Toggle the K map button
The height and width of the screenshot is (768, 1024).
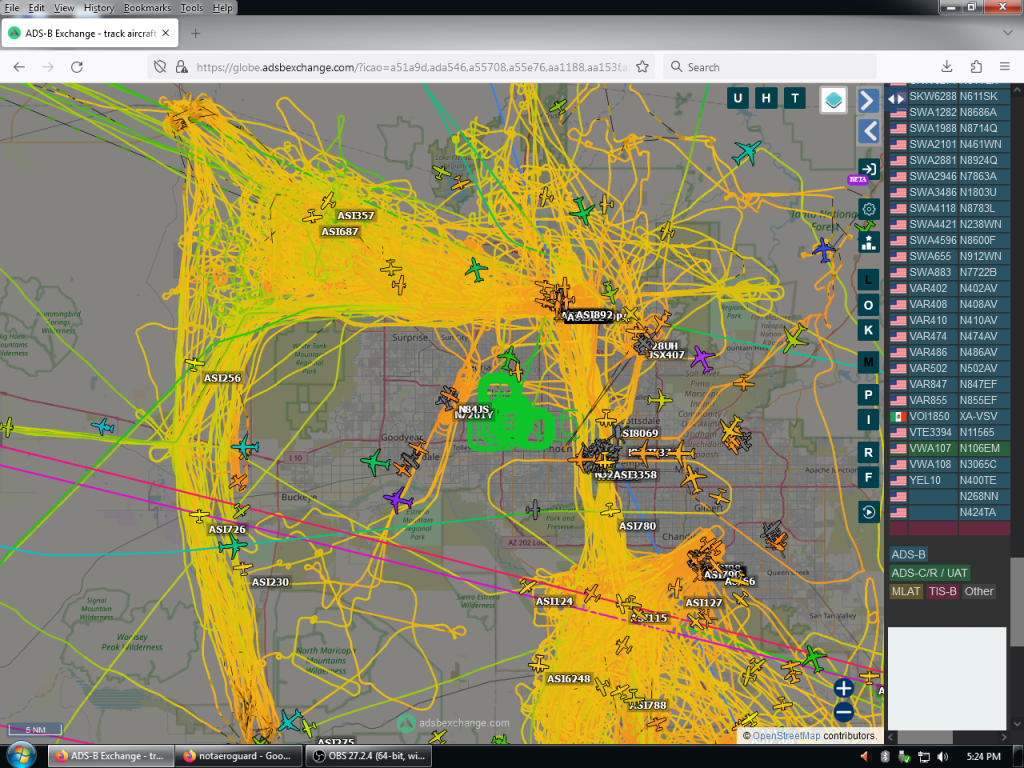tap(869, 330)
